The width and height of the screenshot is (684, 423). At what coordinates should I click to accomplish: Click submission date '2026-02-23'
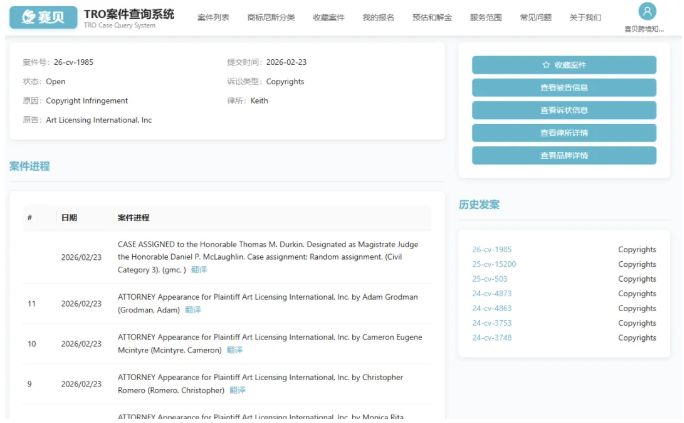(286, 62)
